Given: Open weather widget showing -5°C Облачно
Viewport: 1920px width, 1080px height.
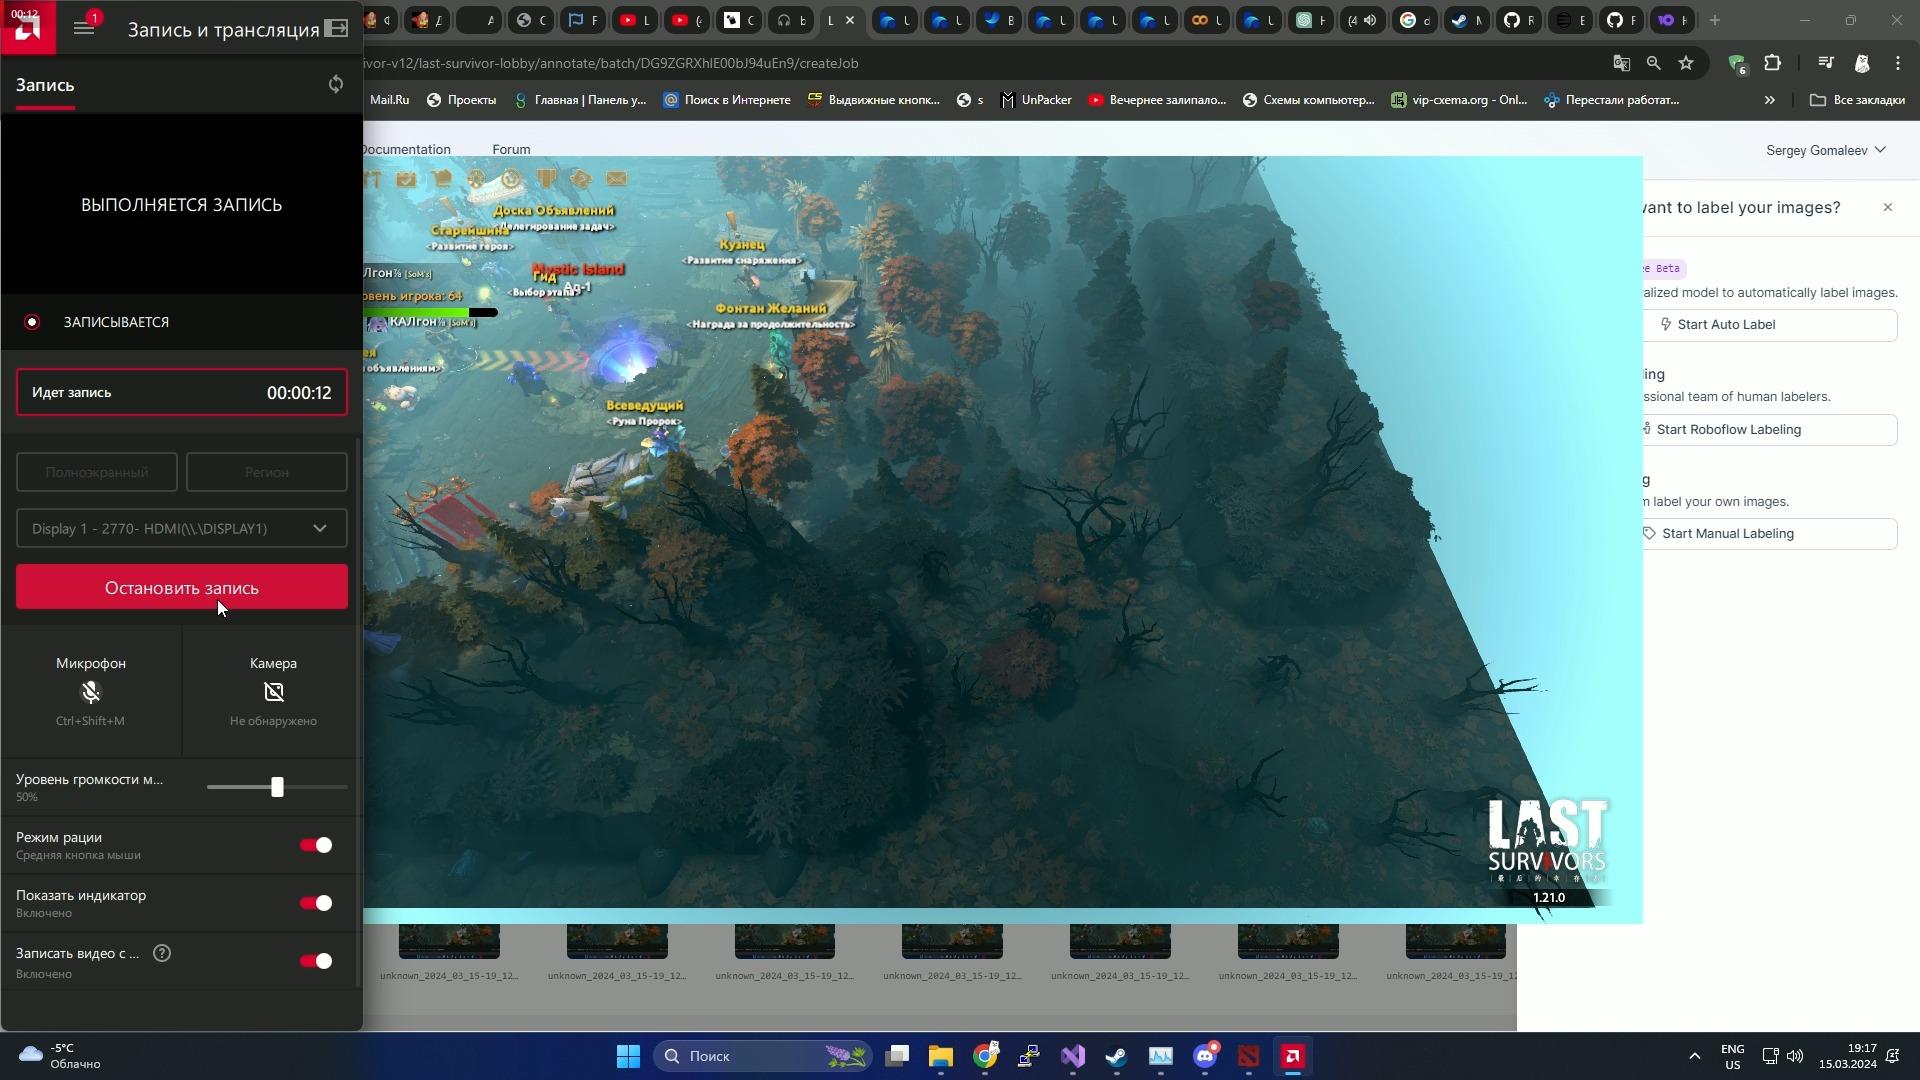Looking at the screenshot, I should [60, 1056].
